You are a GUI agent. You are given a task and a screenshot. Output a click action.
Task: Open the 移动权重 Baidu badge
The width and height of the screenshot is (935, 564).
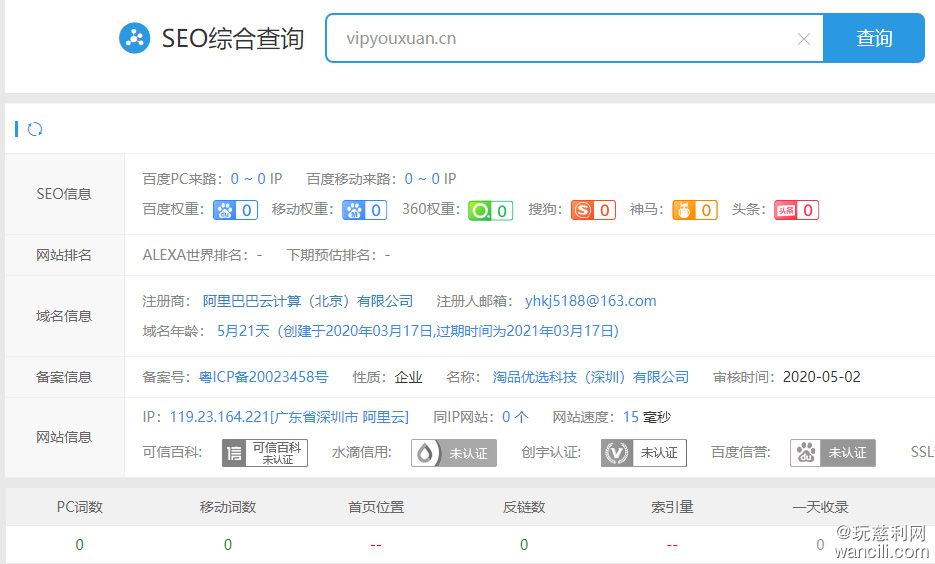[x=364, y=210]
